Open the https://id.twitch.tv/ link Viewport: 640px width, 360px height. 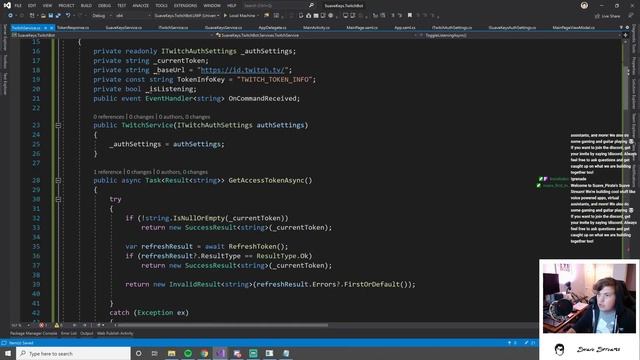point(242,70)
